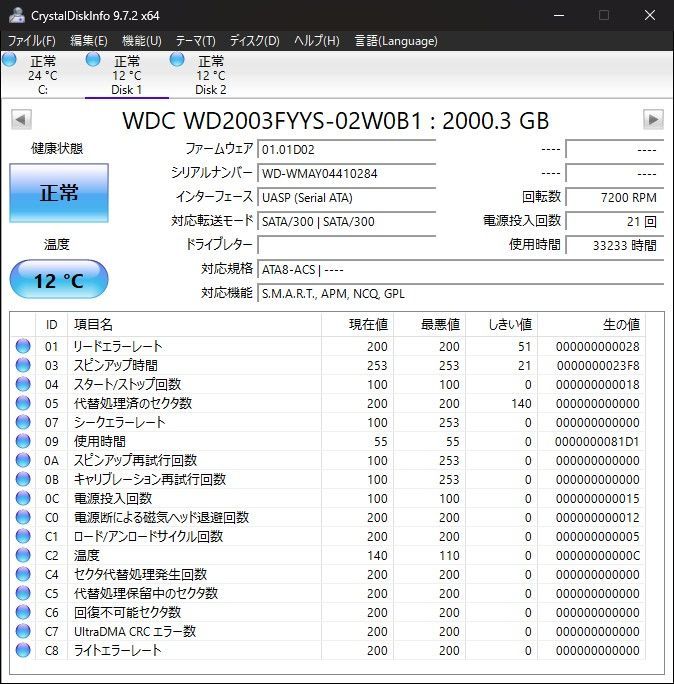674x684 pixels.
Task: Click status orb for スタート/ストップ回数 row
Action: point(23,384)
